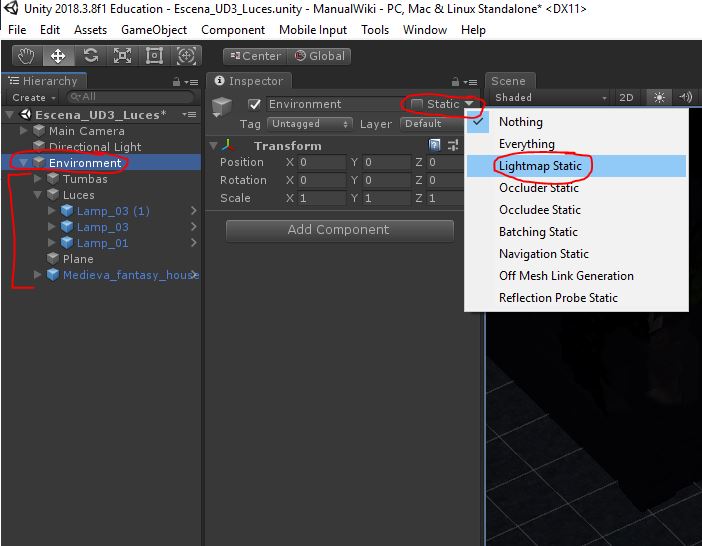Expand the Lamp_03 (1) prefab
Screen dimensions: 702x546
[x=51, y=210]
